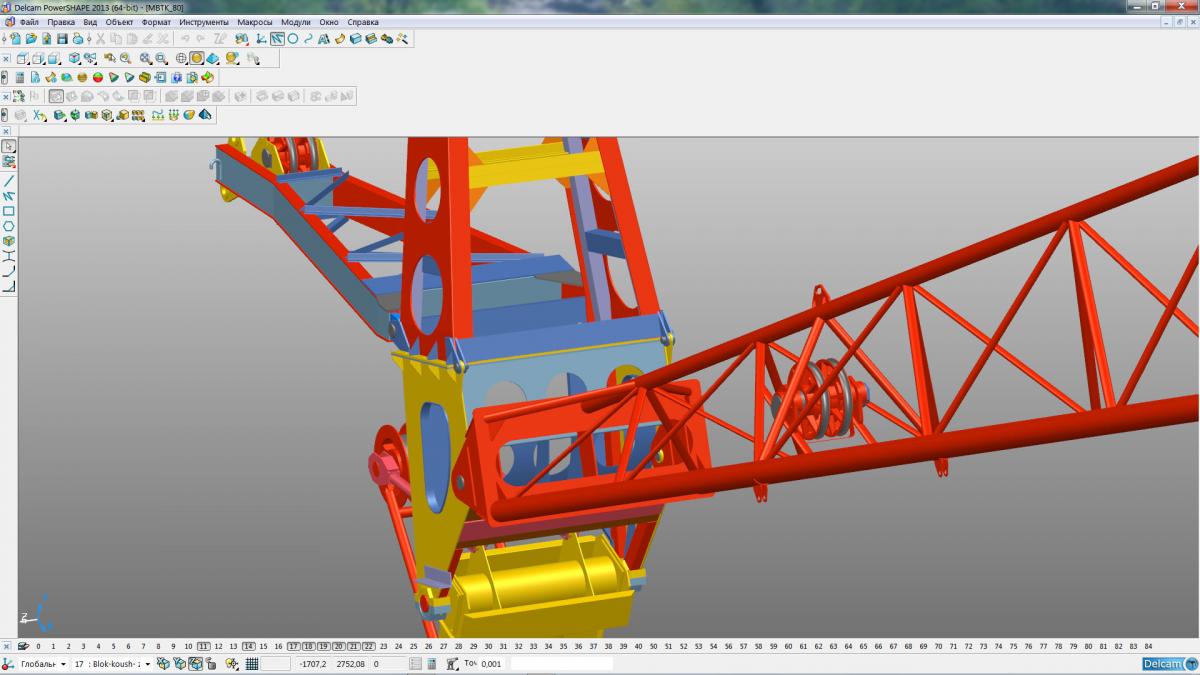The height and width of the screenshot is (675, 1200).
Task: Open the Файл menu
Action: tap(29, 21)
